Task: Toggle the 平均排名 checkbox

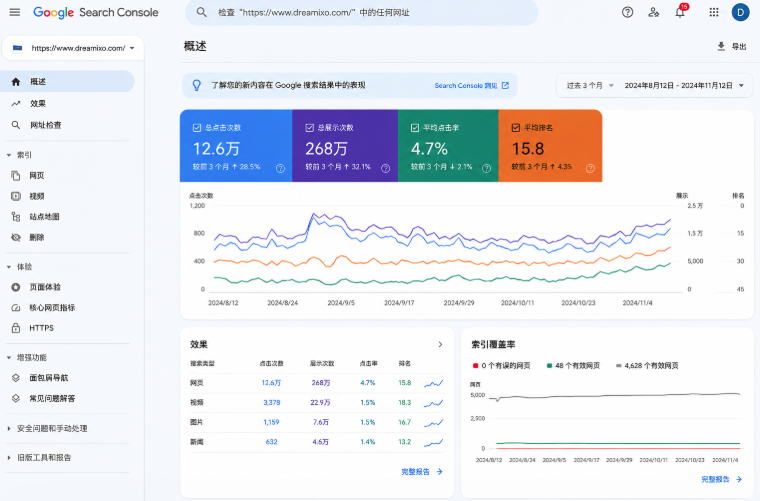Action: [x=516, y=128]
